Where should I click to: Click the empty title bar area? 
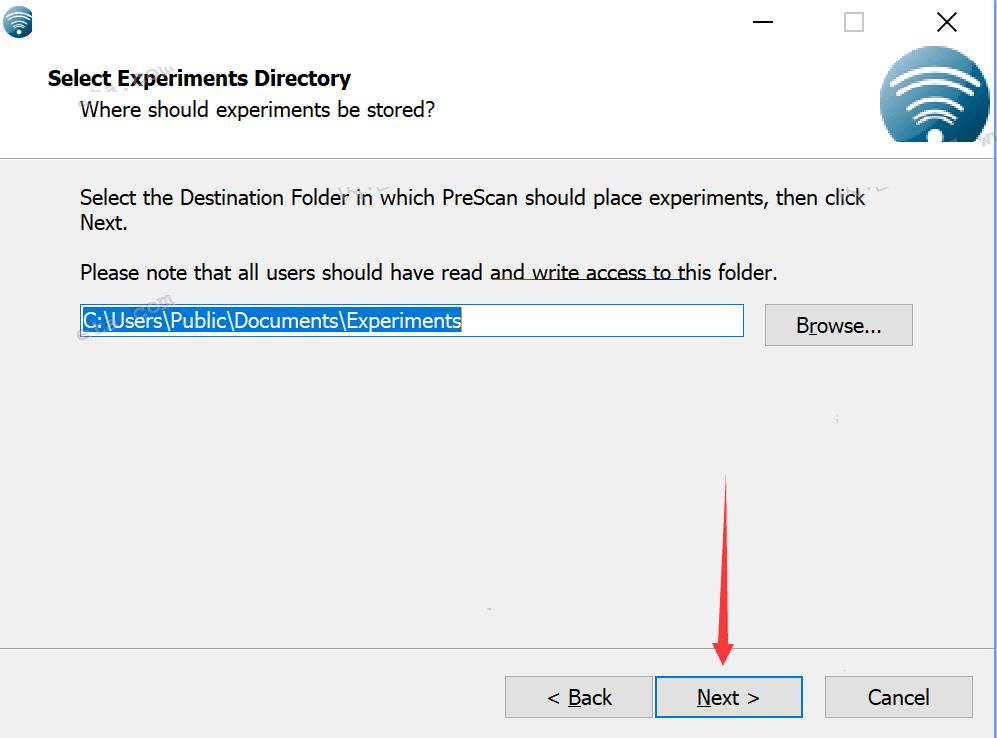coord(400,22)
